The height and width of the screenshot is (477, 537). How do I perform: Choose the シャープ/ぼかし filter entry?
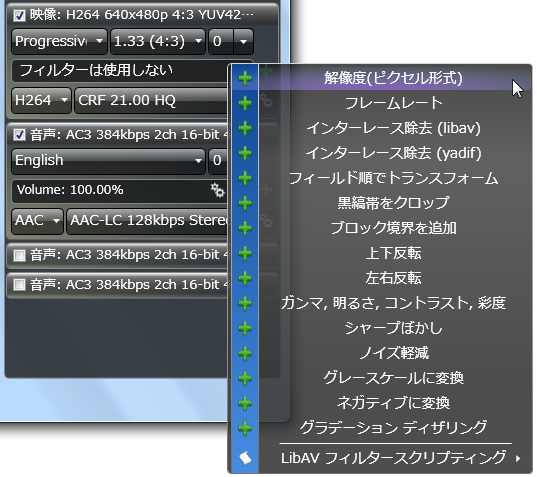pos(394,328)
